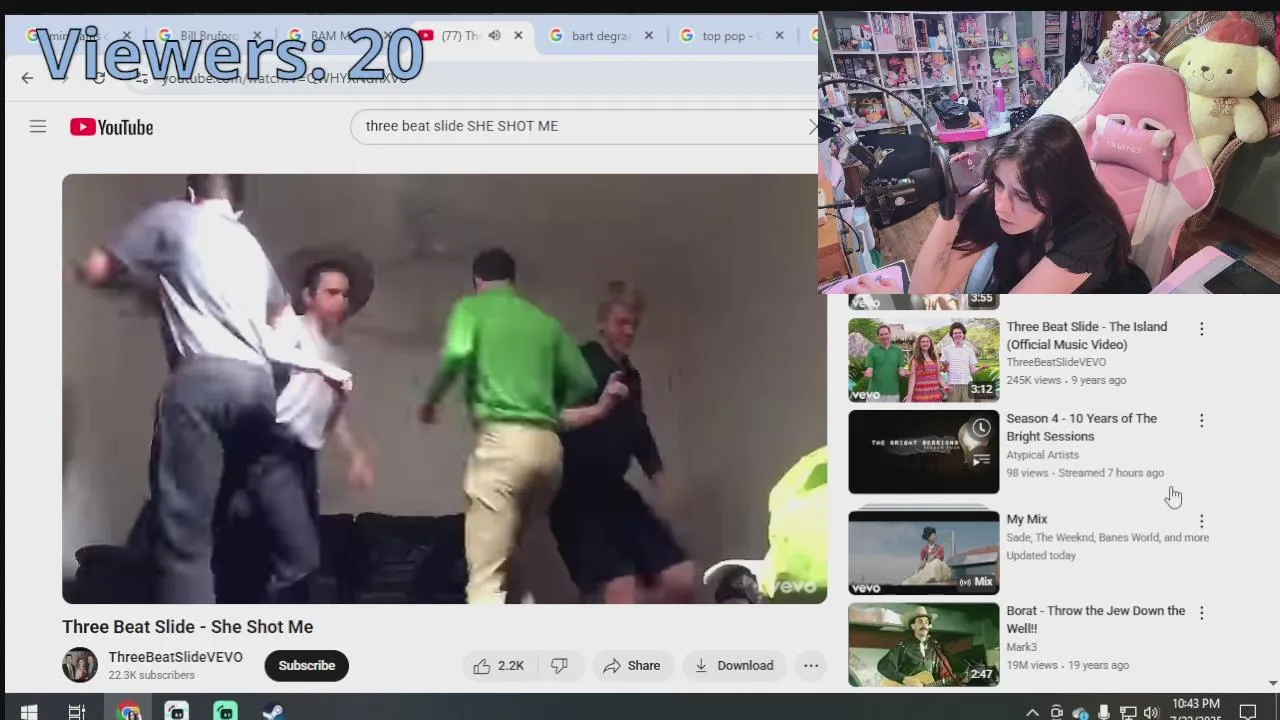1280x720 pixels.
Task: Click the Atypical Artists channel name
Action: pyautogui.click(x=1042, y=455)
